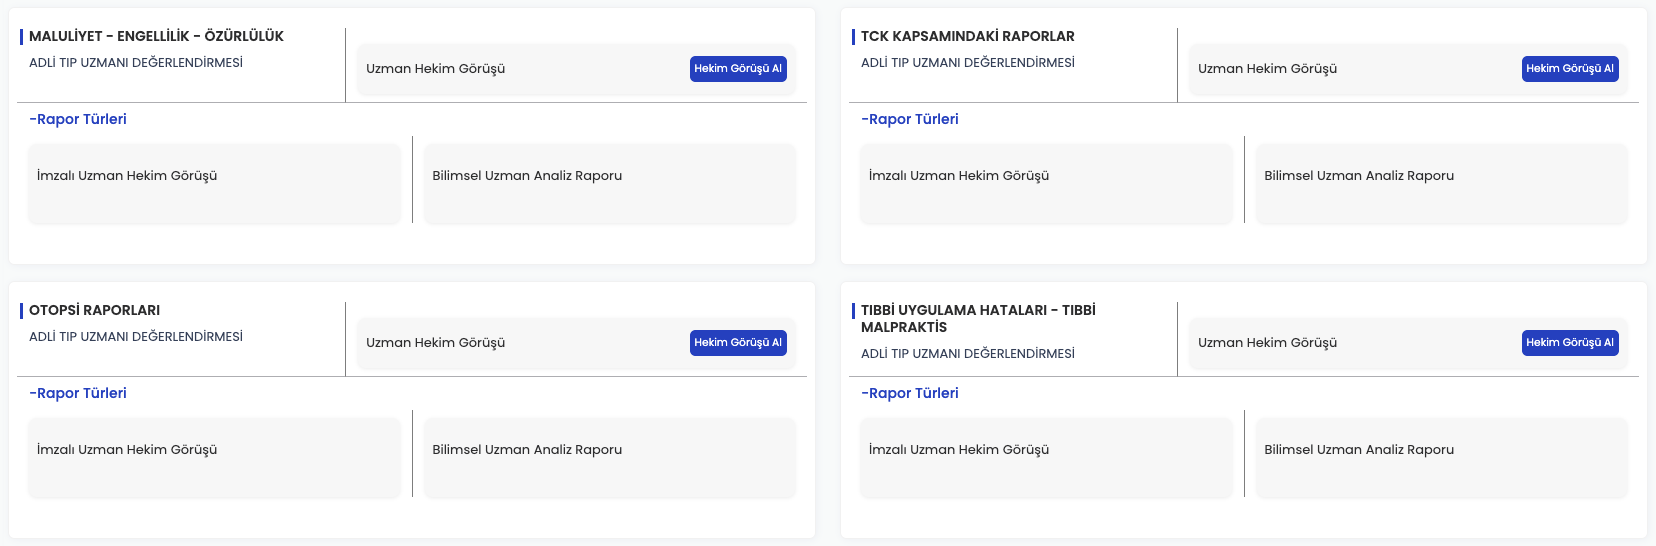The image size is (1656, 546).
Task: Click Hekim Görüşü AI in Otopsi Raporları
Action: click(738, 343)
